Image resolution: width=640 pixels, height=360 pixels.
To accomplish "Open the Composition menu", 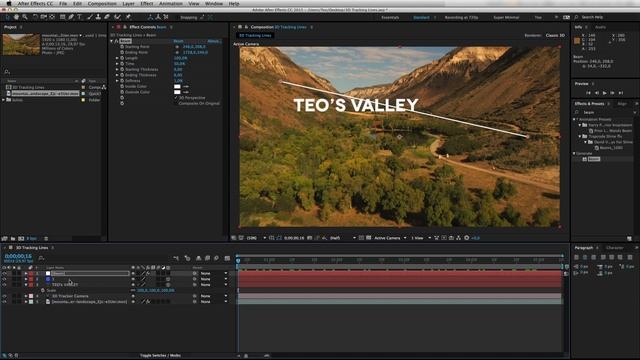I will tap(102, 4).
